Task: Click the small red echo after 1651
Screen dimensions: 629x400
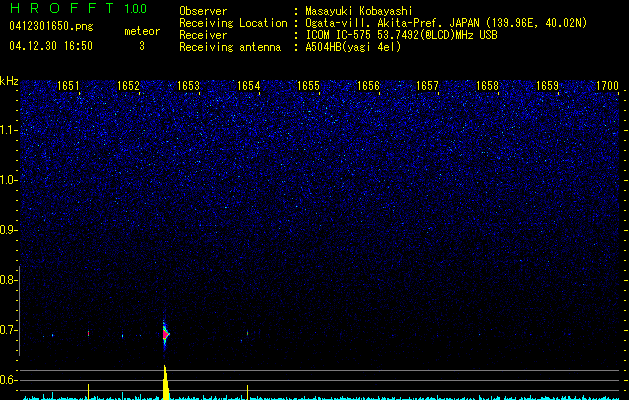Action: [x=88, y=333]
